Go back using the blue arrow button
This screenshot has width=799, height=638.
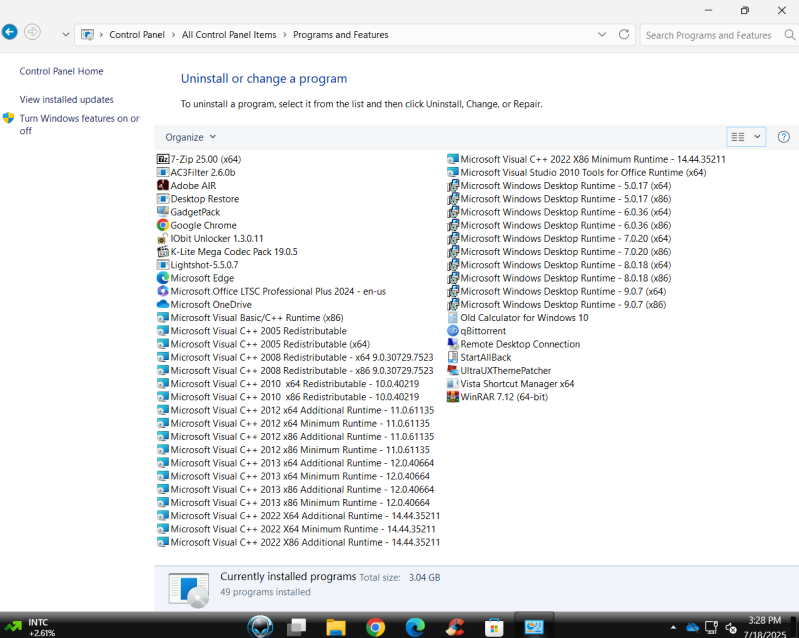tap(9, 32)
